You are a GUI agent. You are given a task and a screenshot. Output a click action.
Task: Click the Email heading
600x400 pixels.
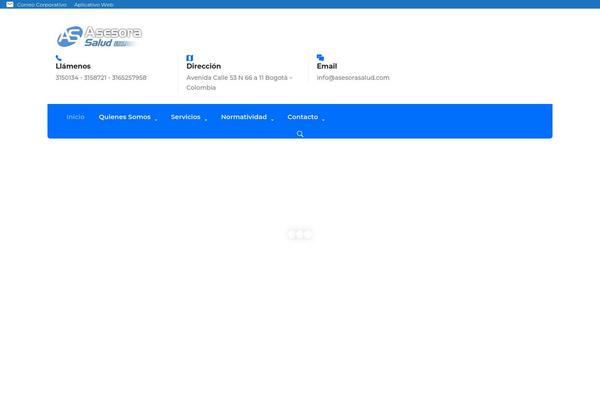tap(327, 66)
